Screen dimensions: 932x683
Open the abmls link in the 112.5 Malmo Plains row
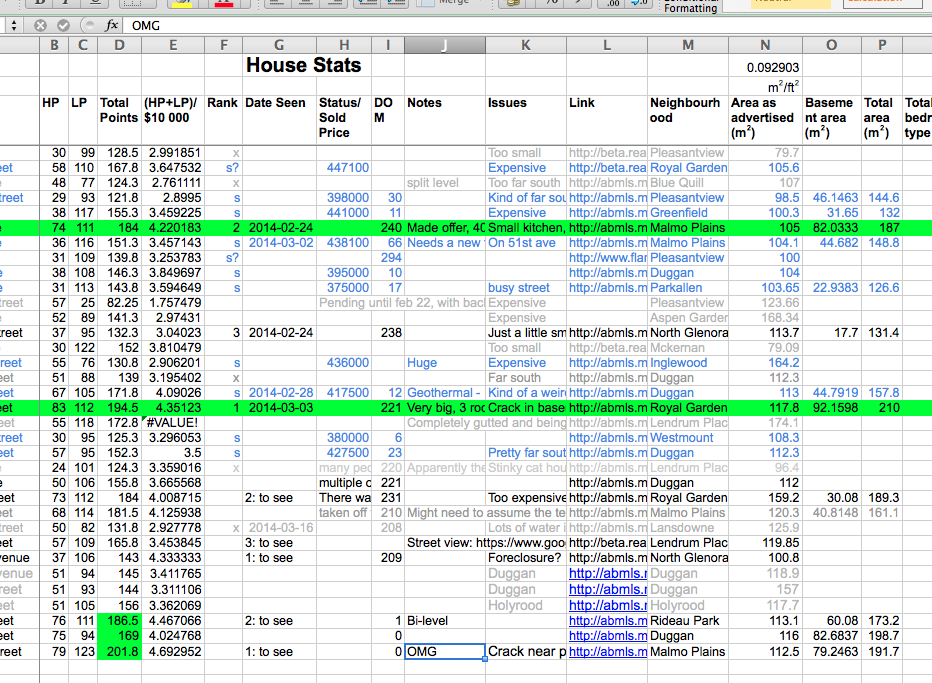pos(607,651)
